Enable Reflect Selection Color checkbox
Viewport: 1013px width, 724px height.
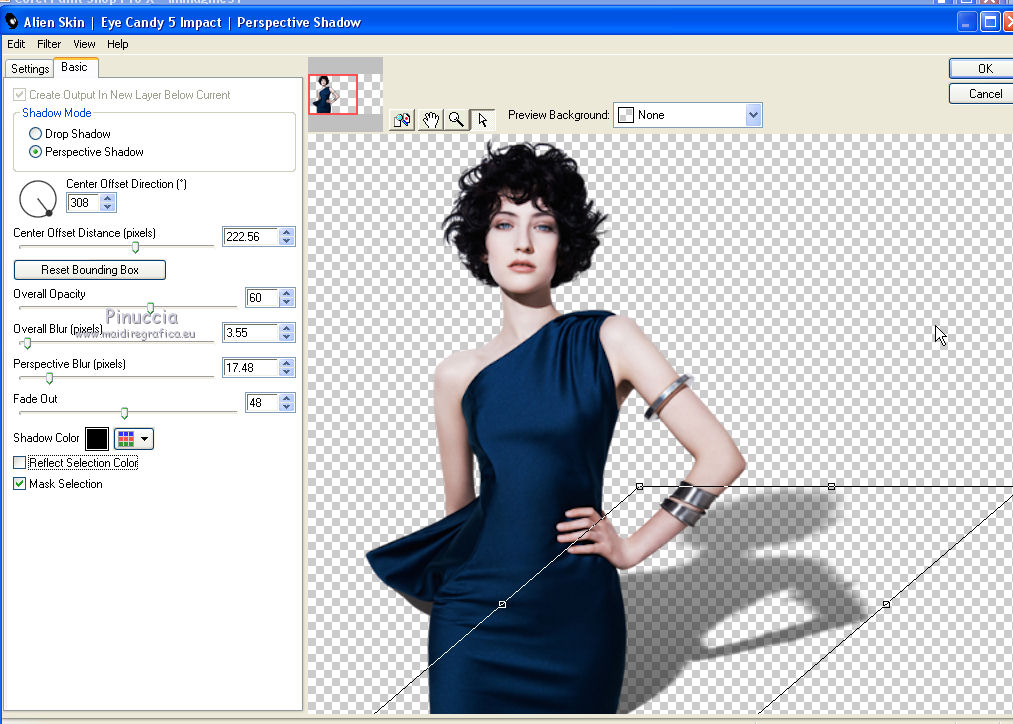tap(19, 463)
